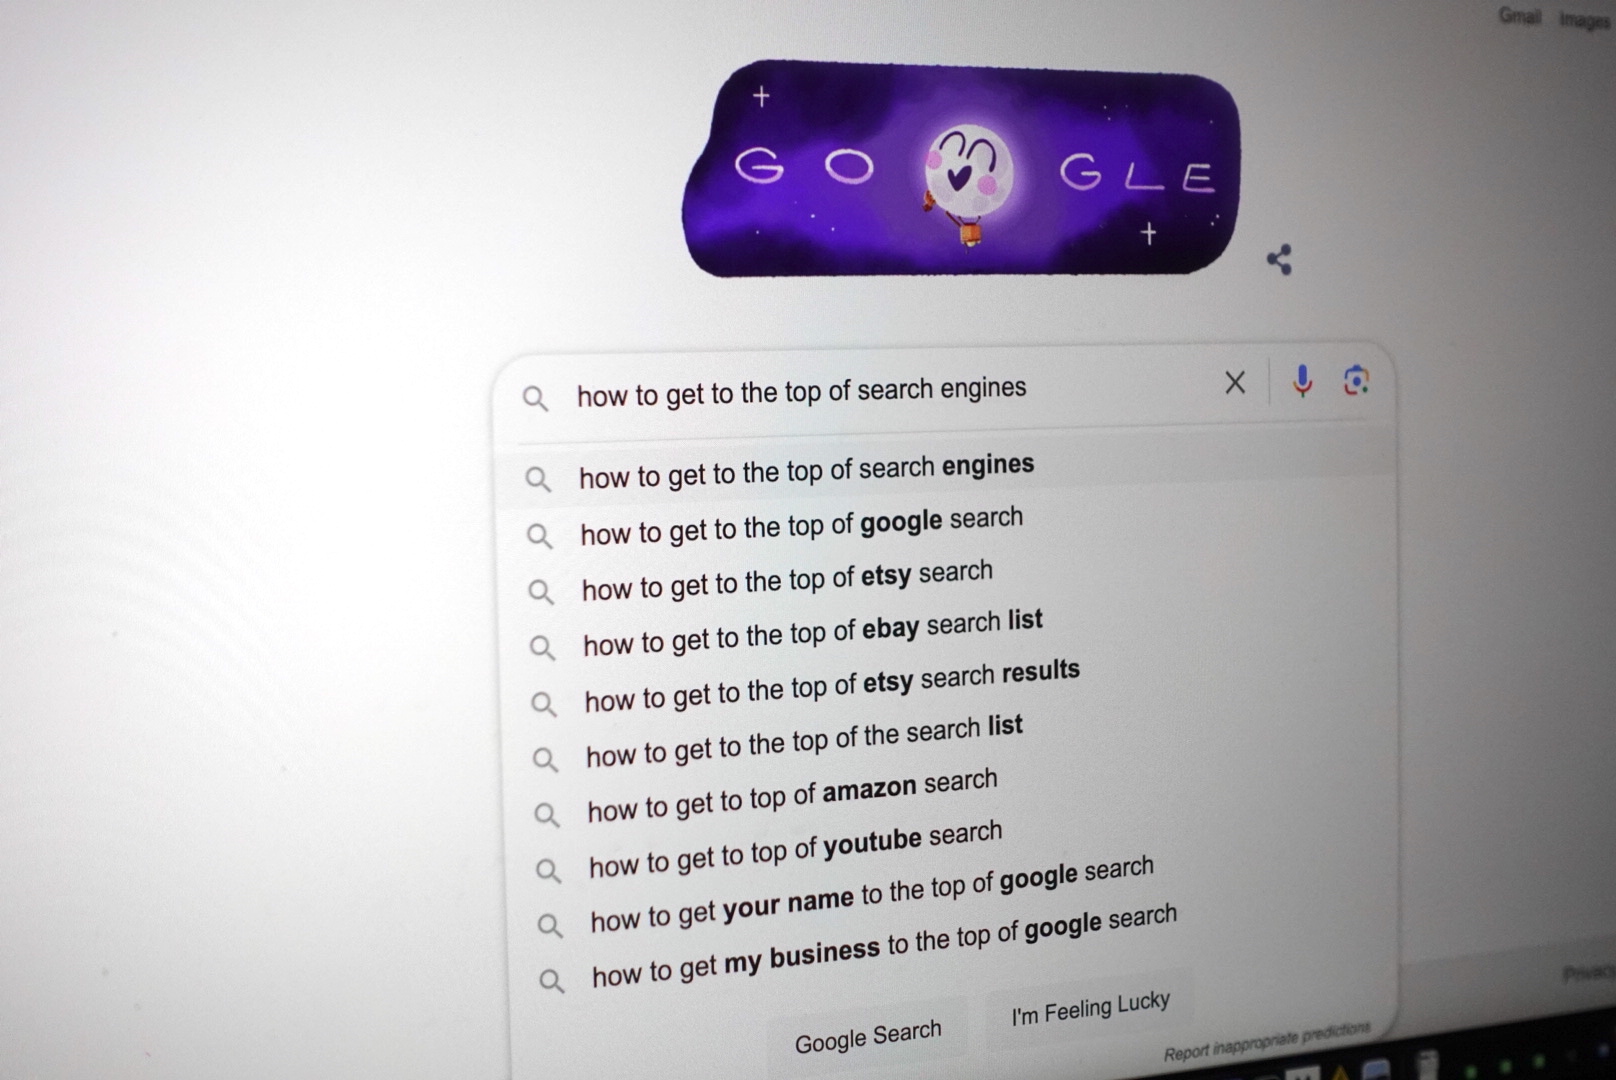Click the I'm Feeling Lucky button
The image size is (1616, 1080).
click(x=1090, y=1008)
